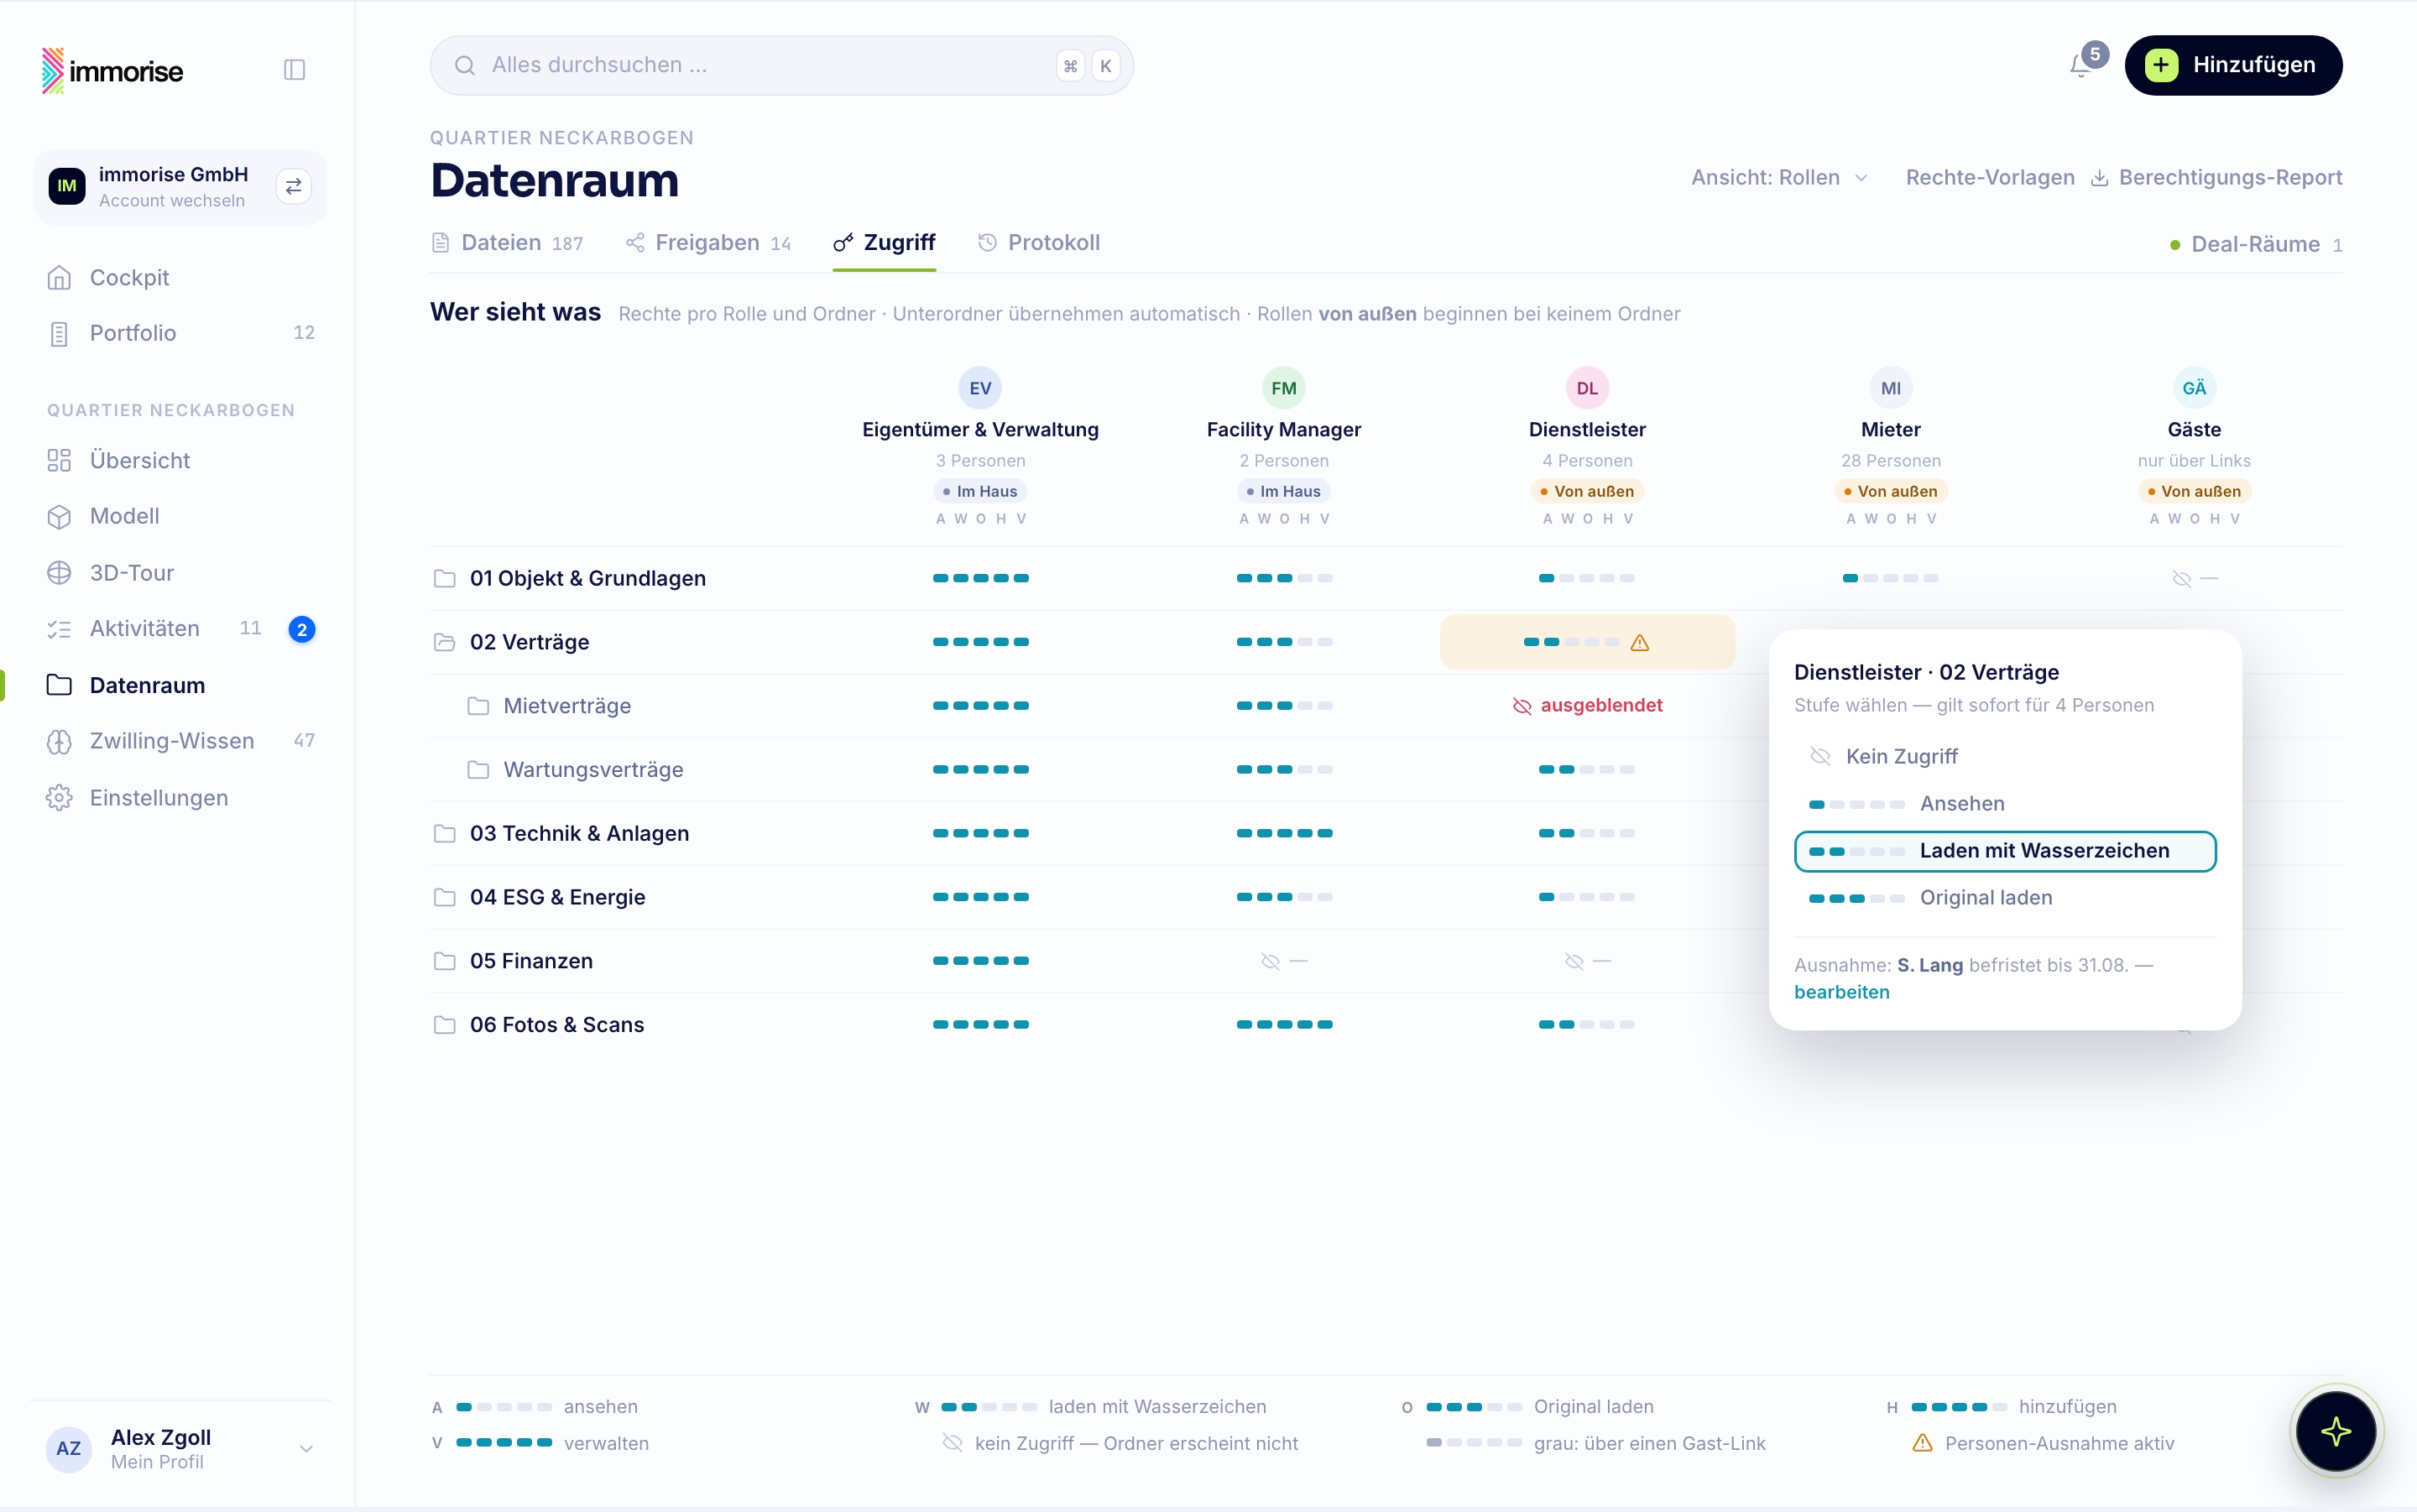Download the Berechtigungs-Report
Viewport: 2417px width, 1512px height.
(x=2216, y=178)
